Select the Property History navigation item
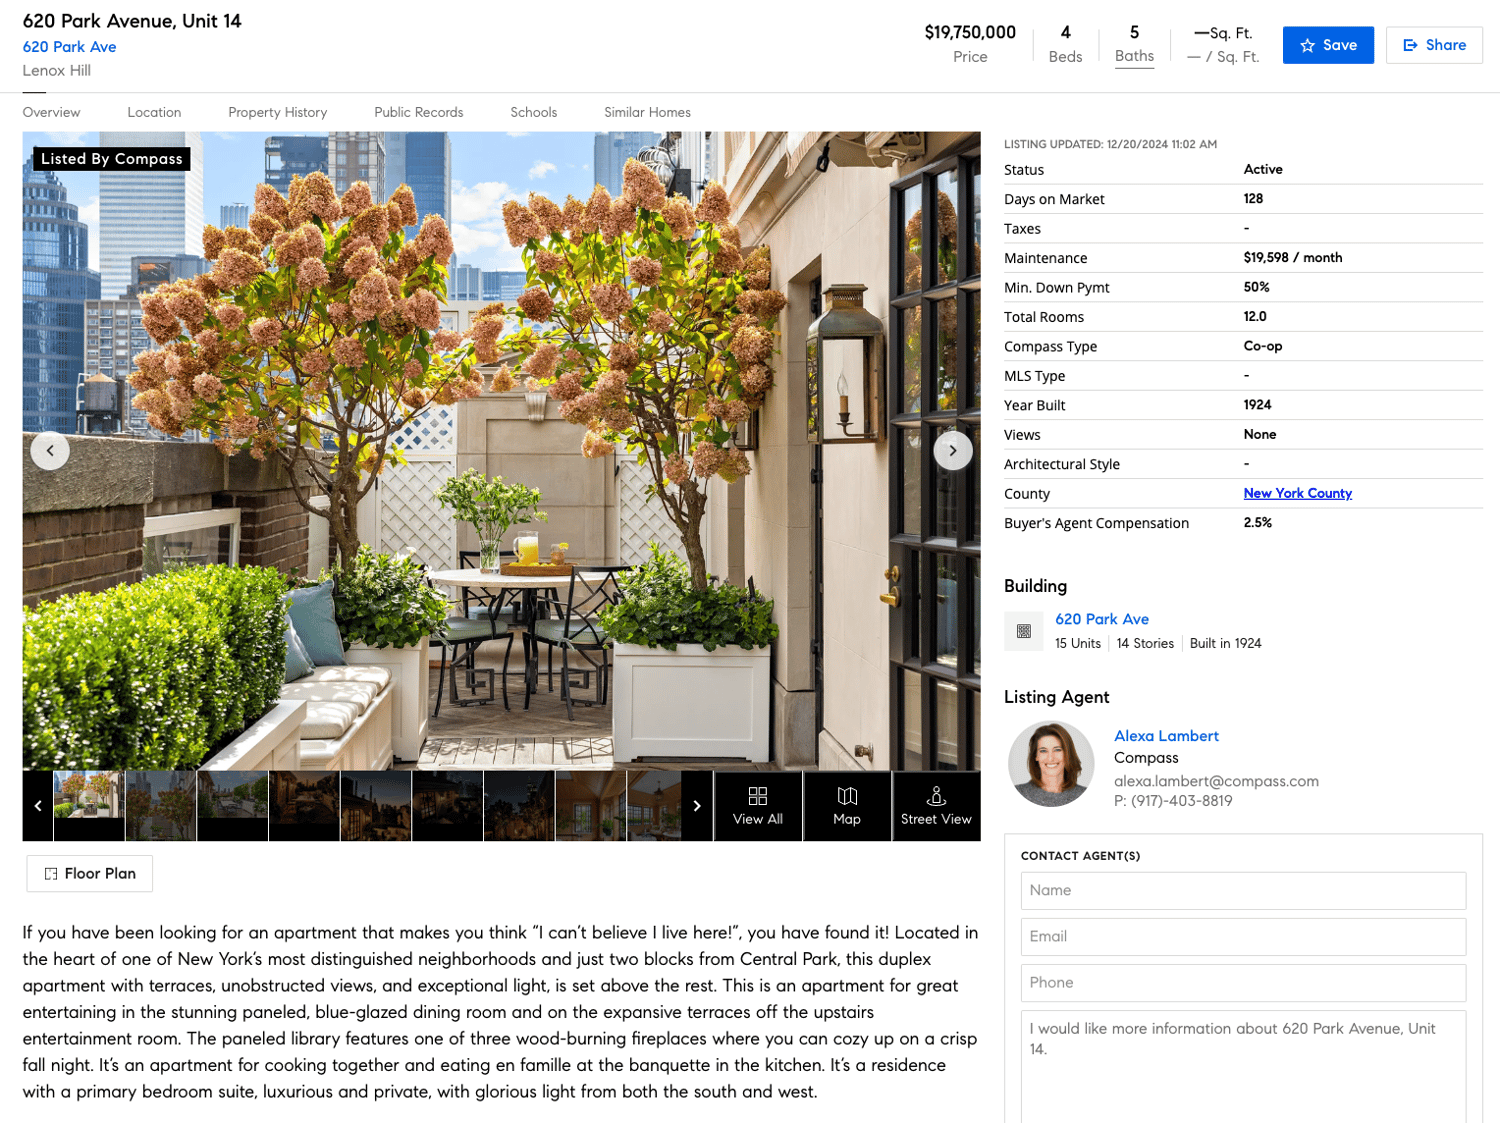 pyautogui.click(x=277, y=112)
